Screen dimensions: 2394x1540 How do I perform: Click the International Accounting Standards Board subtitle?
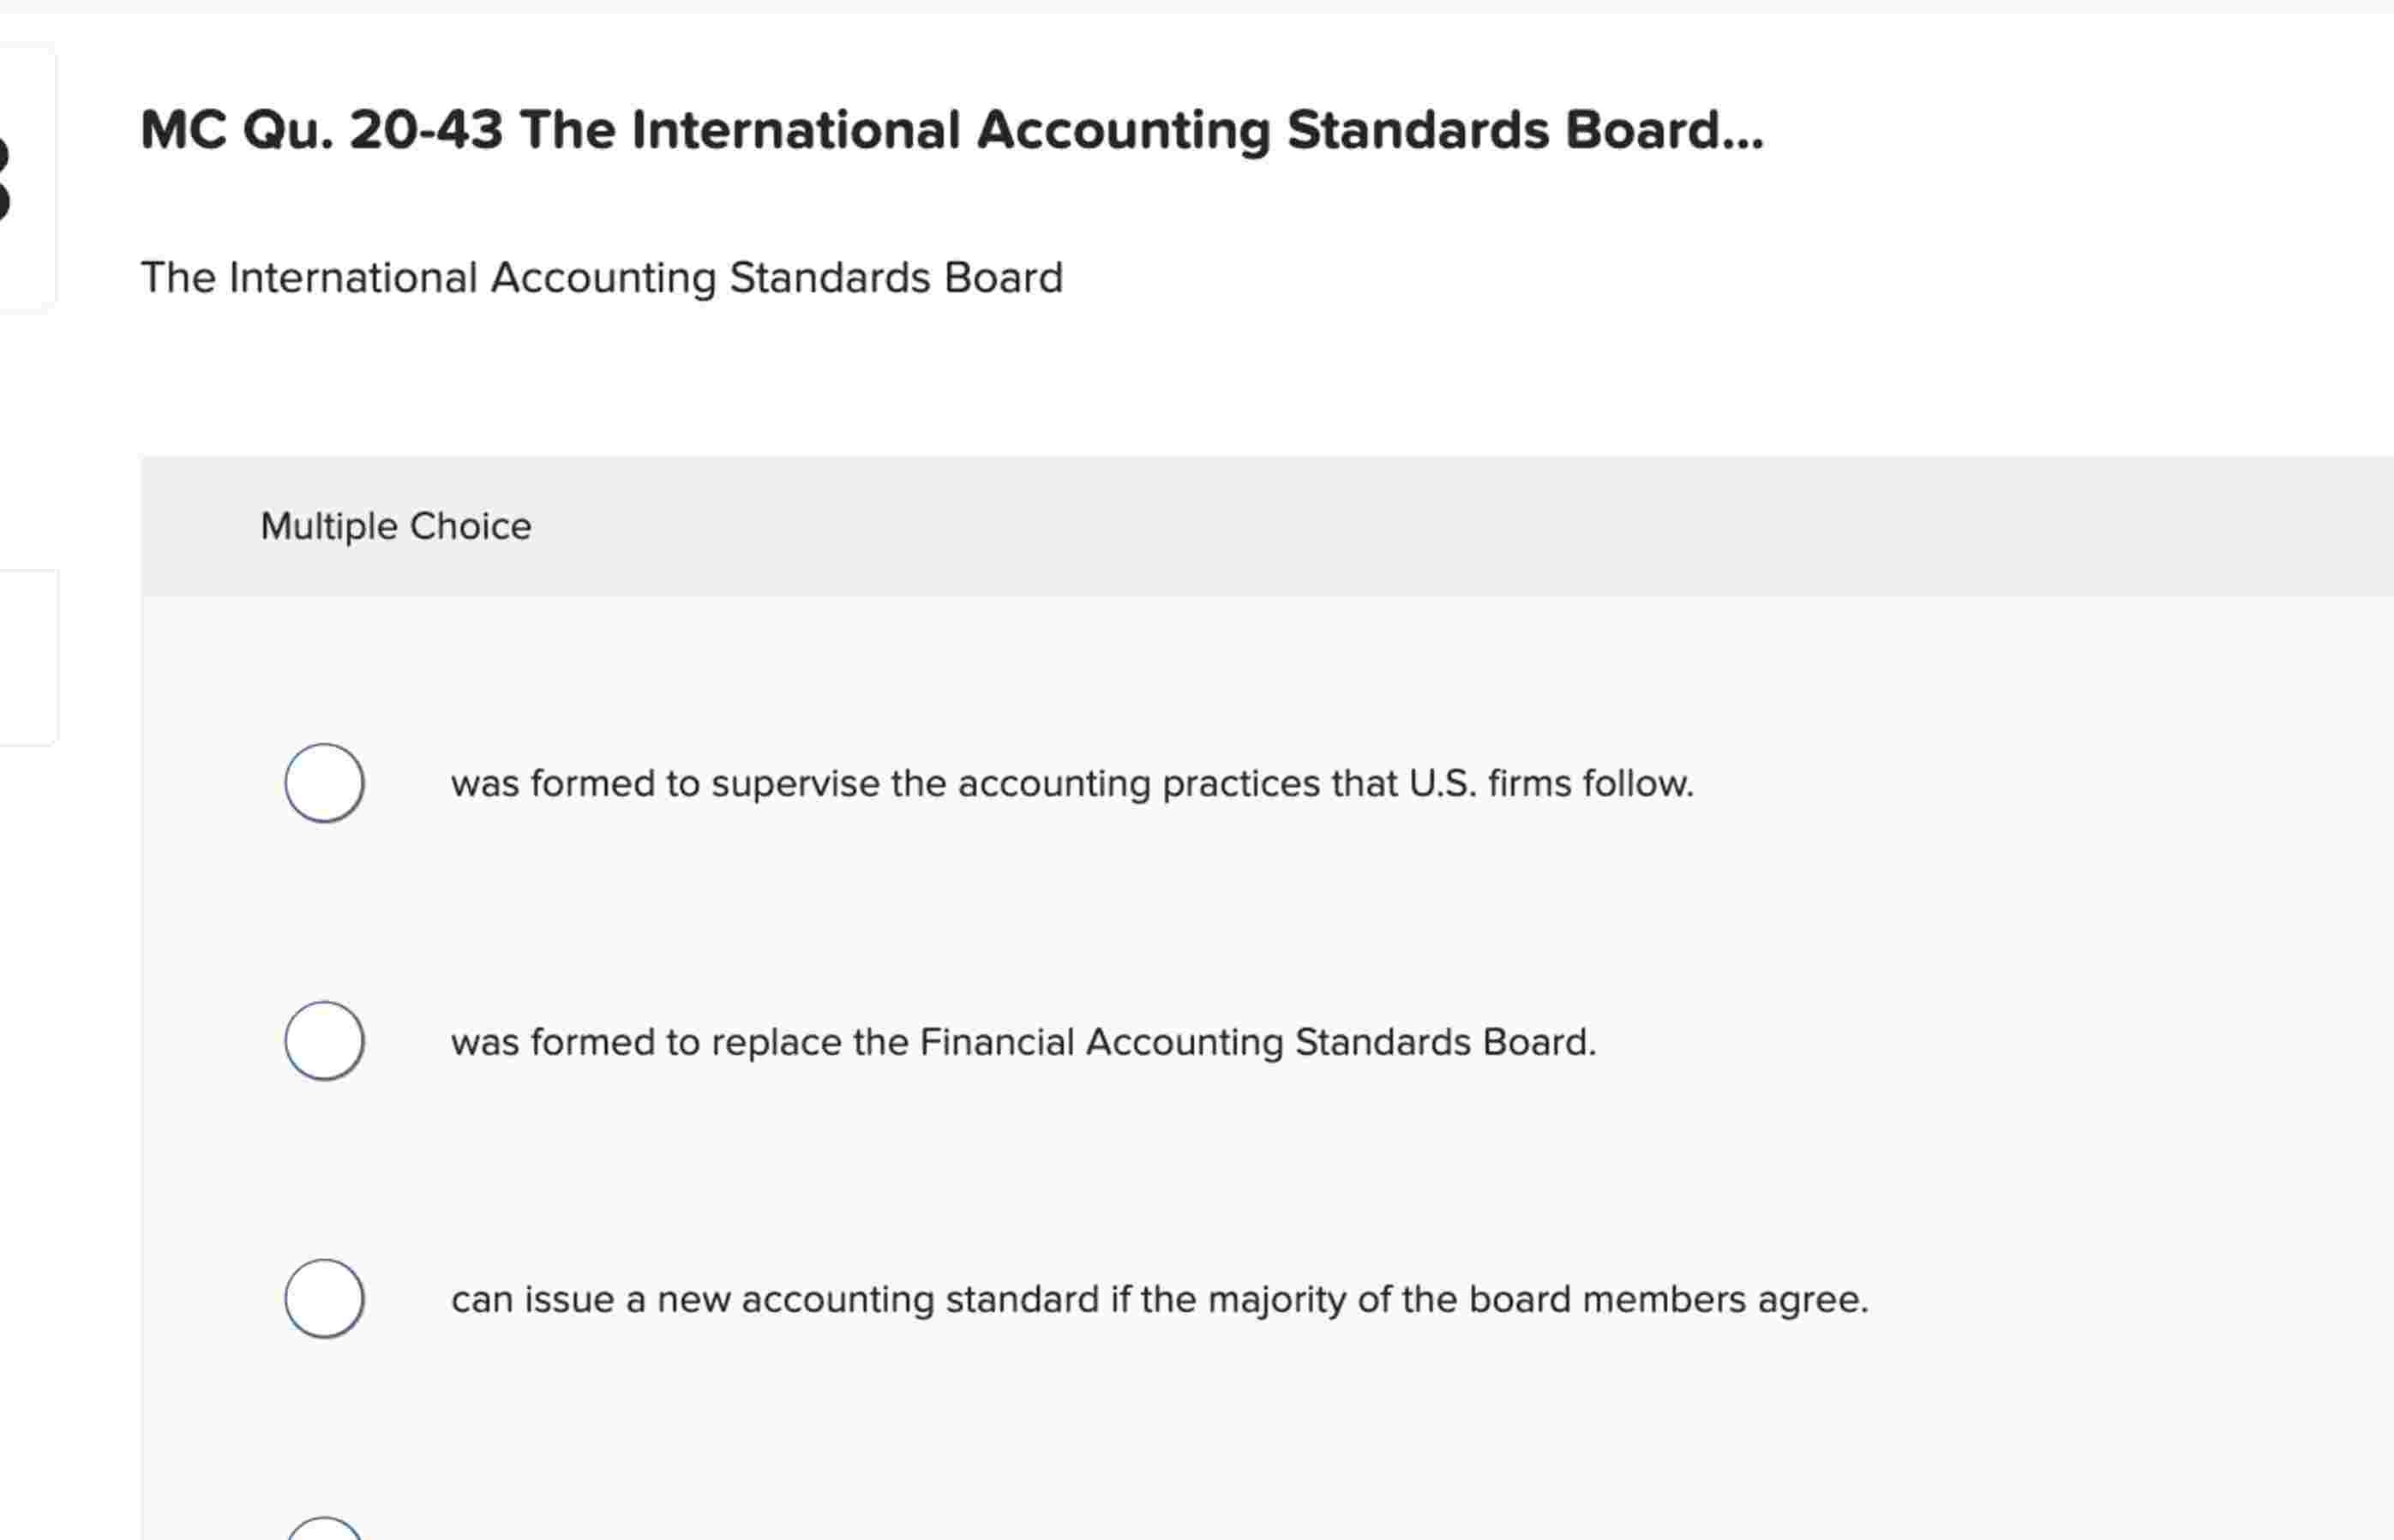pos(602,277)
